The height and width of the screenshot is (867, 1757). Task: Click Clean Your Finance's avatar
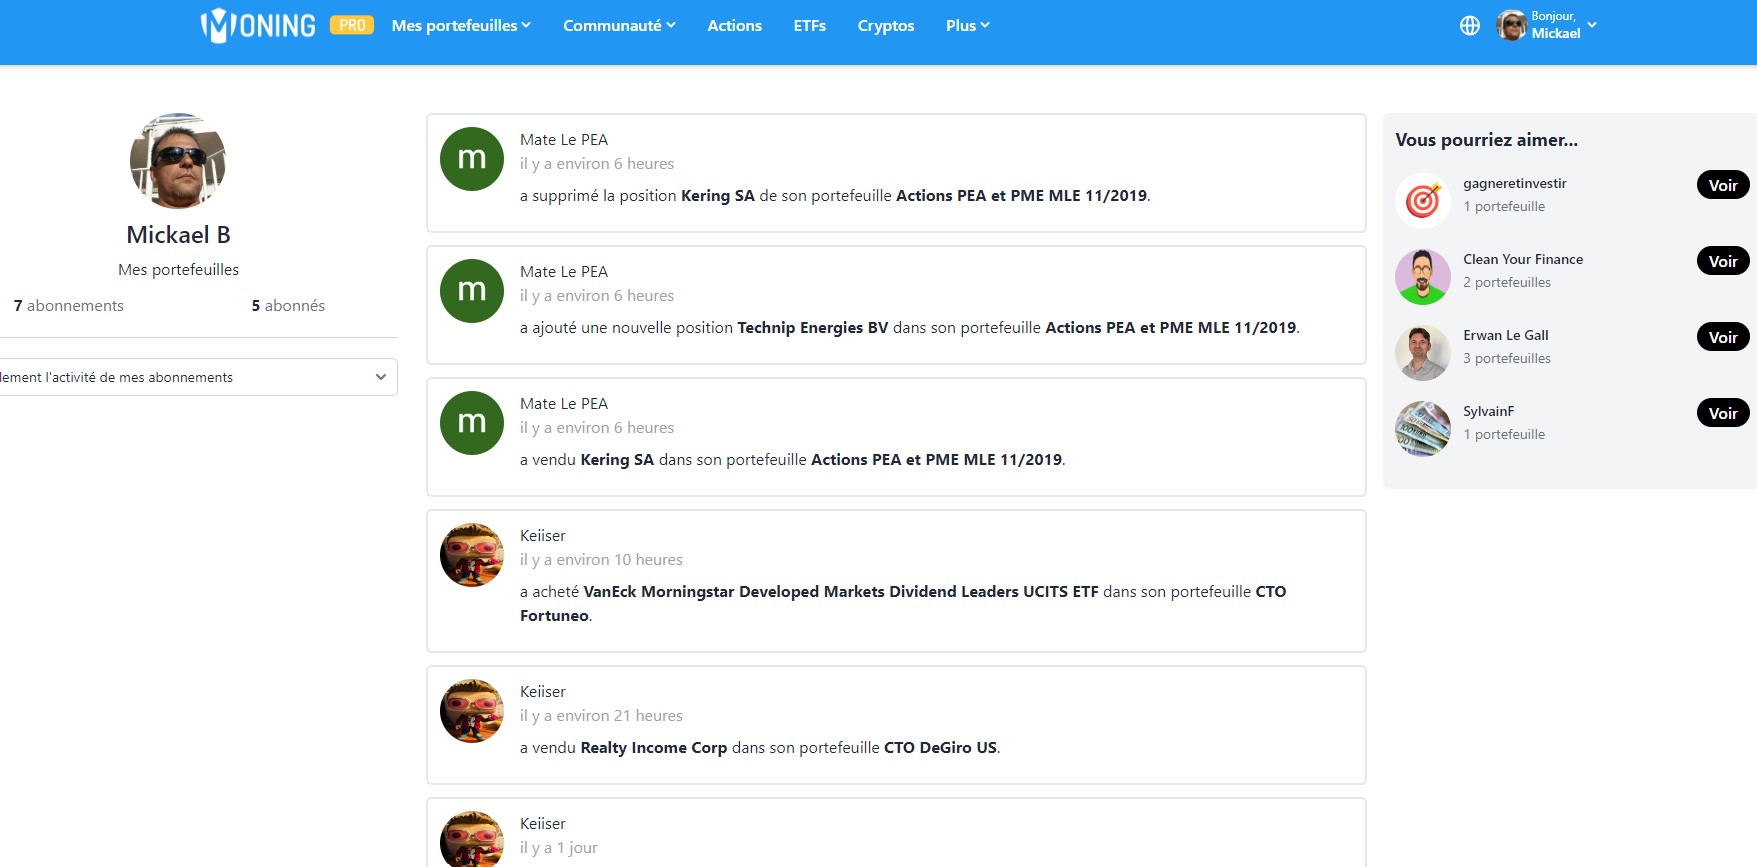click(x=1423, y=277)
